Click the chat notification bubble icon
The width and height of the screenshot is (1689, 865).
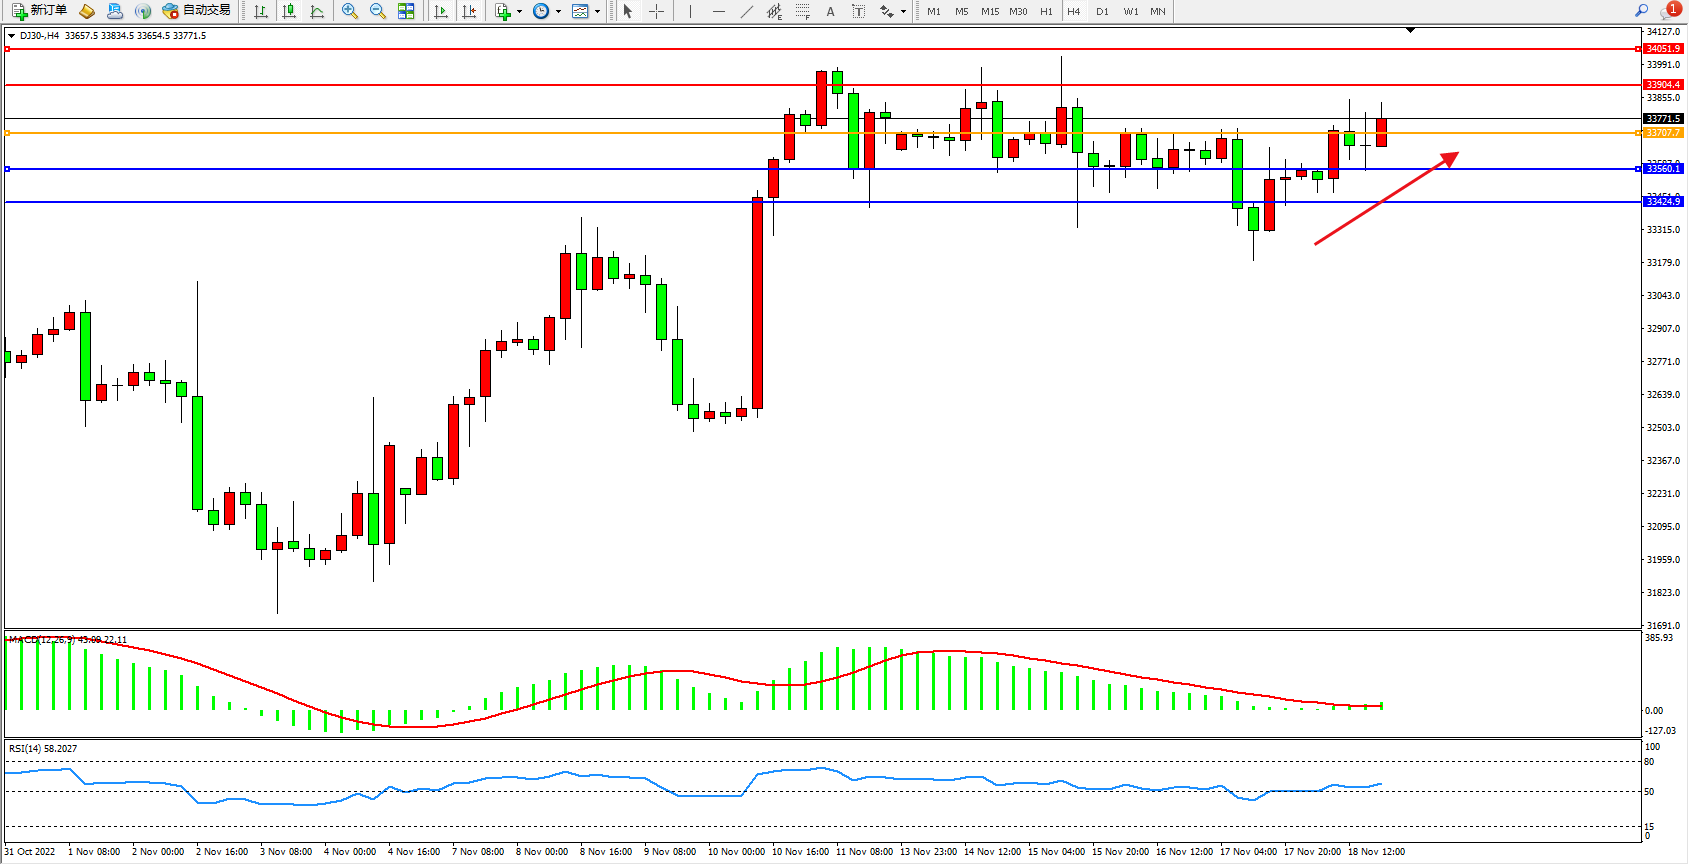click(1669, 11)
